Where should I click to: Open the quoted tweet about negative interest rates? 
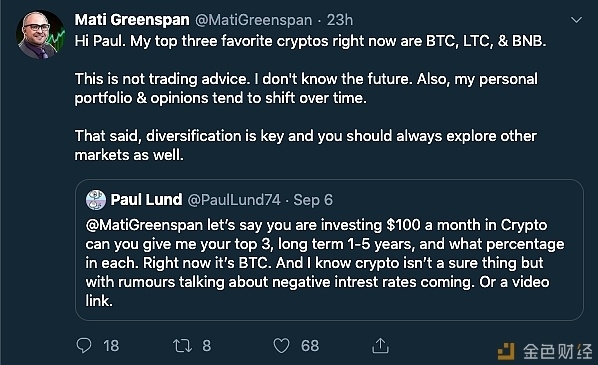point(329,250)
